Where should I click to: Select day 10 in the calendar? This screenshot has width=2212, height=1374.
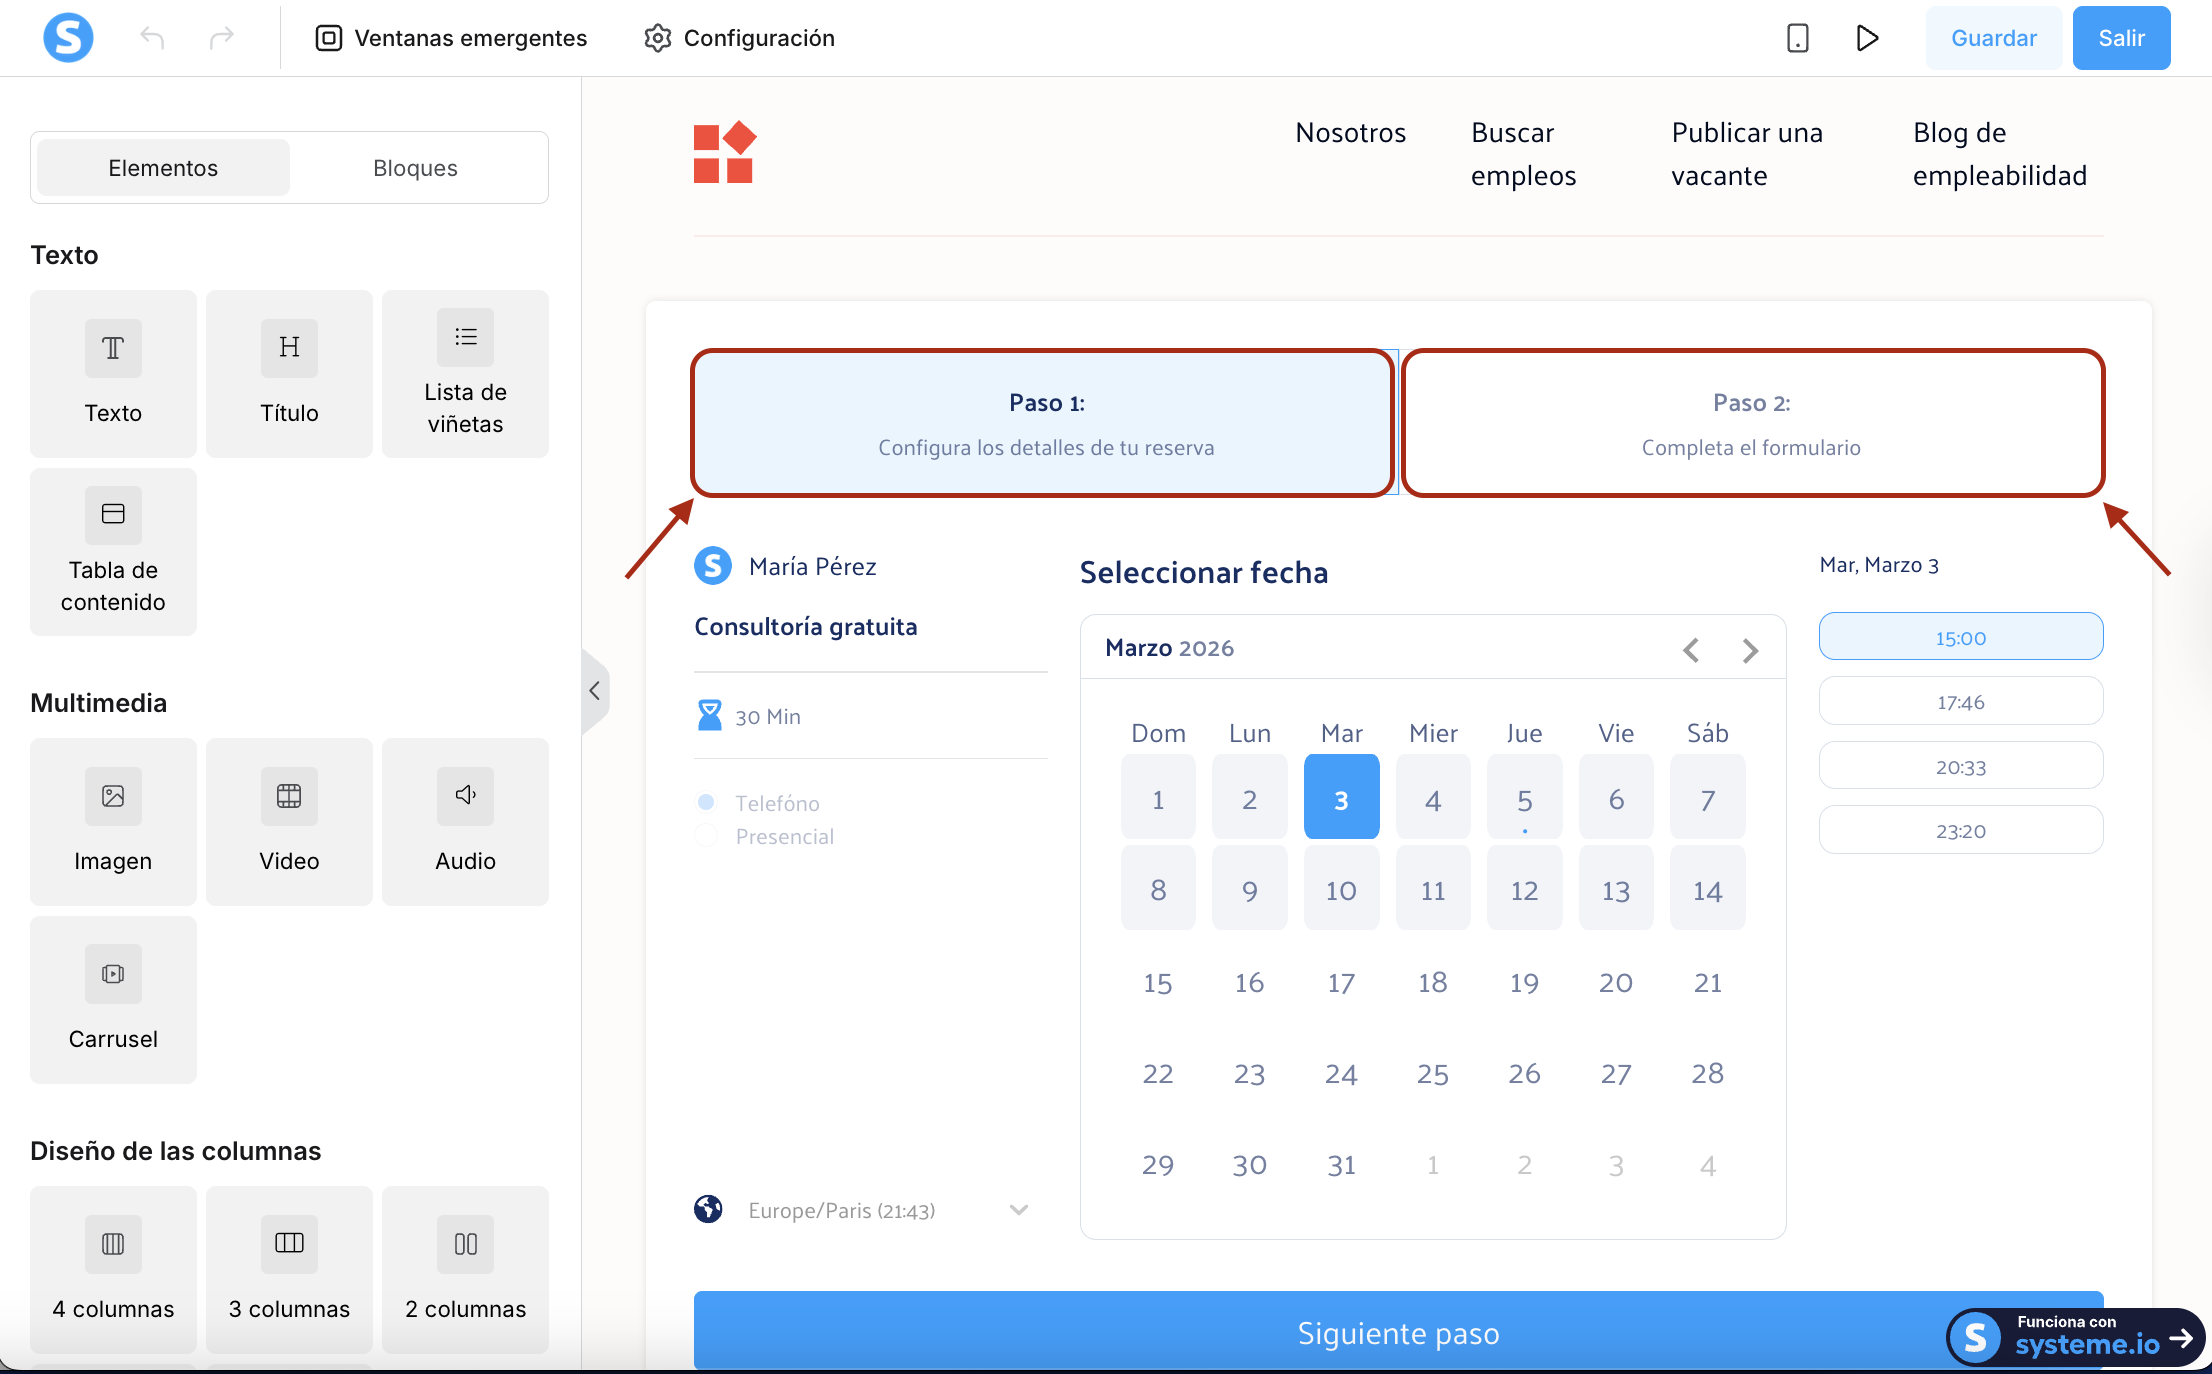tap(1341, 890)
